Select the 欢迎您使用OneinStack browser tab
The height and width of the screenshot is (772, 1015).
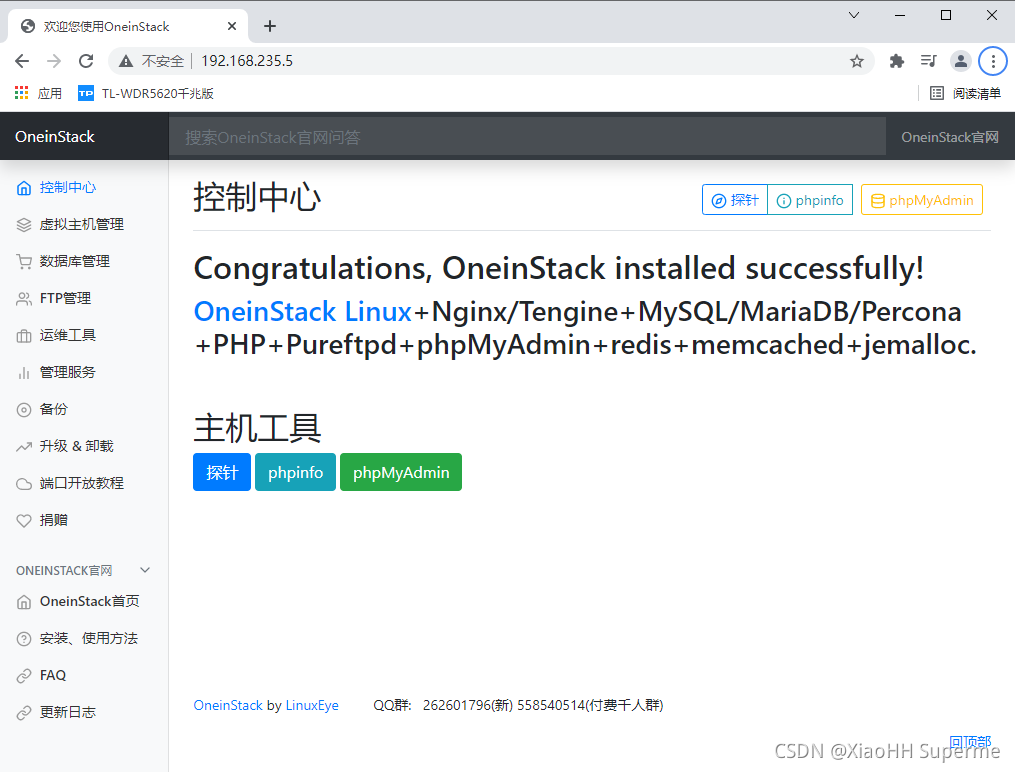[128, 26]
